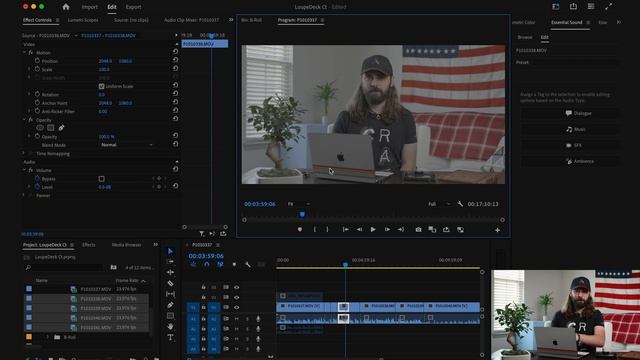
Task: Play the Program monitor sequence
Action: [373, 230]
